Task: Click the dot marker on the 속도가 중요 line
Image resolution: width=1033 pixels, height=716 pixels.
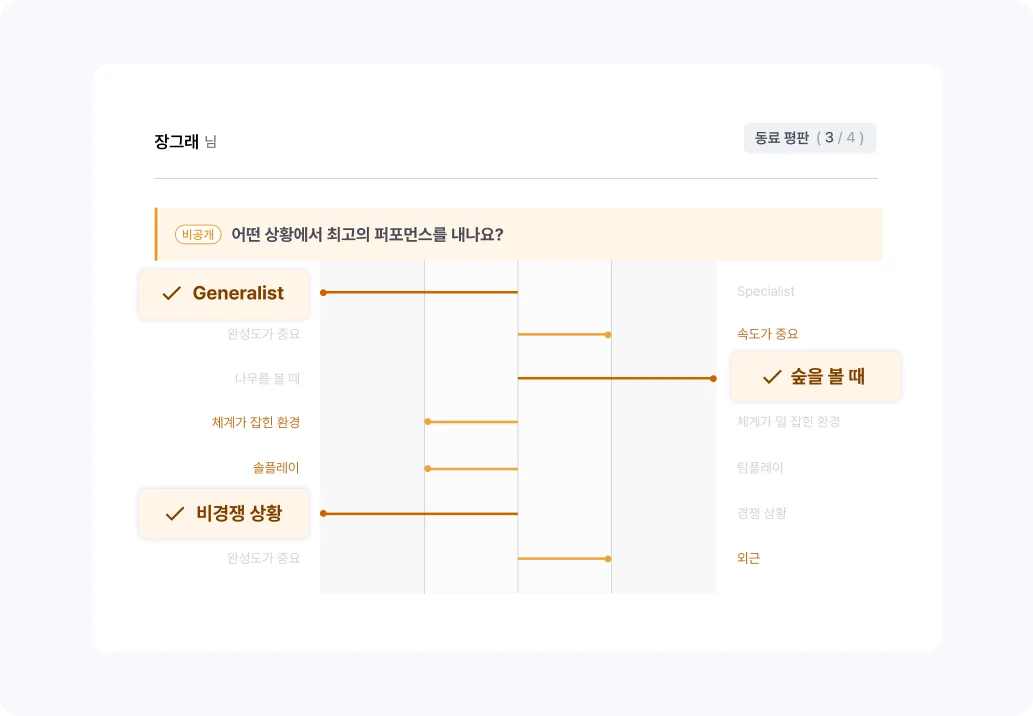Action: pos(607,333)
